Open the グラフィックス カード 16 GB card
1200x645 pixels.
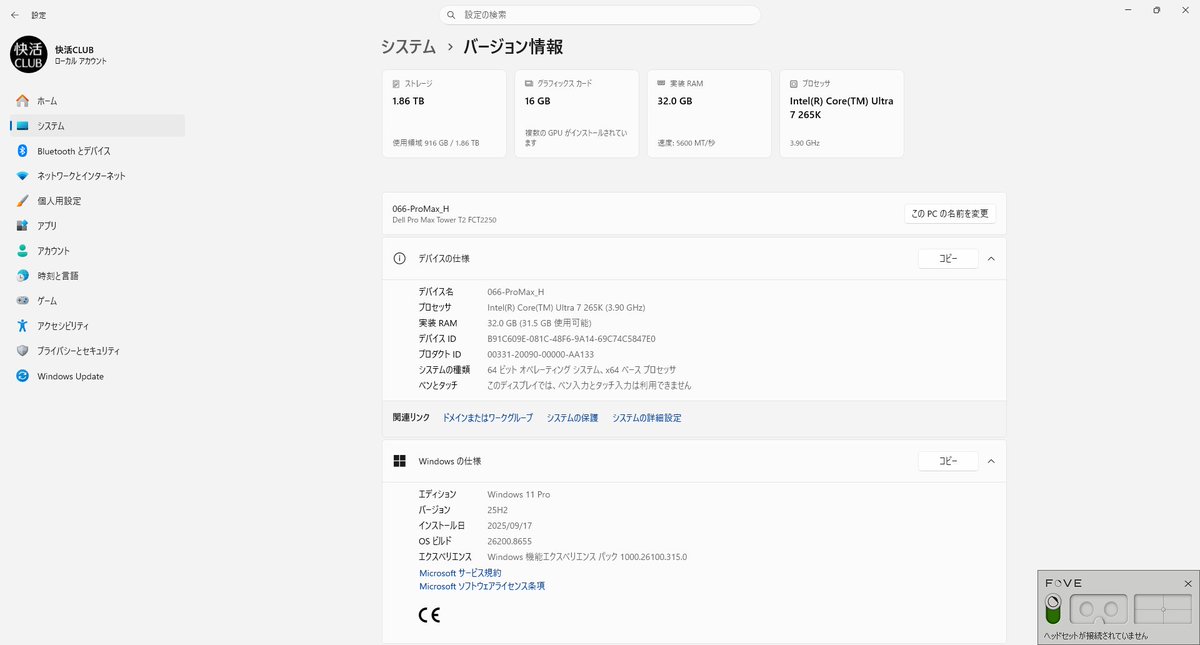tap(577, 113)
